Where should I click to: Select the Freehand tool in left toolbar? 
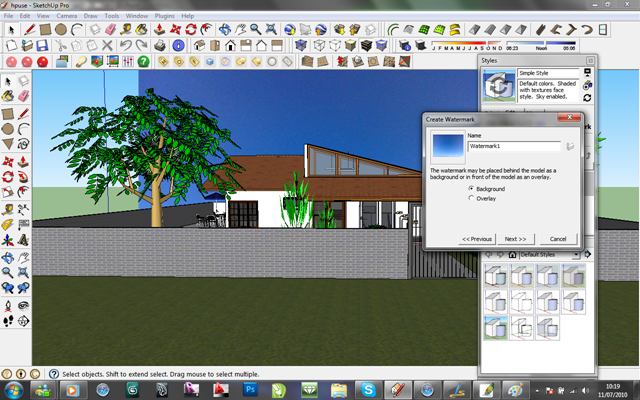click(23, 144)
